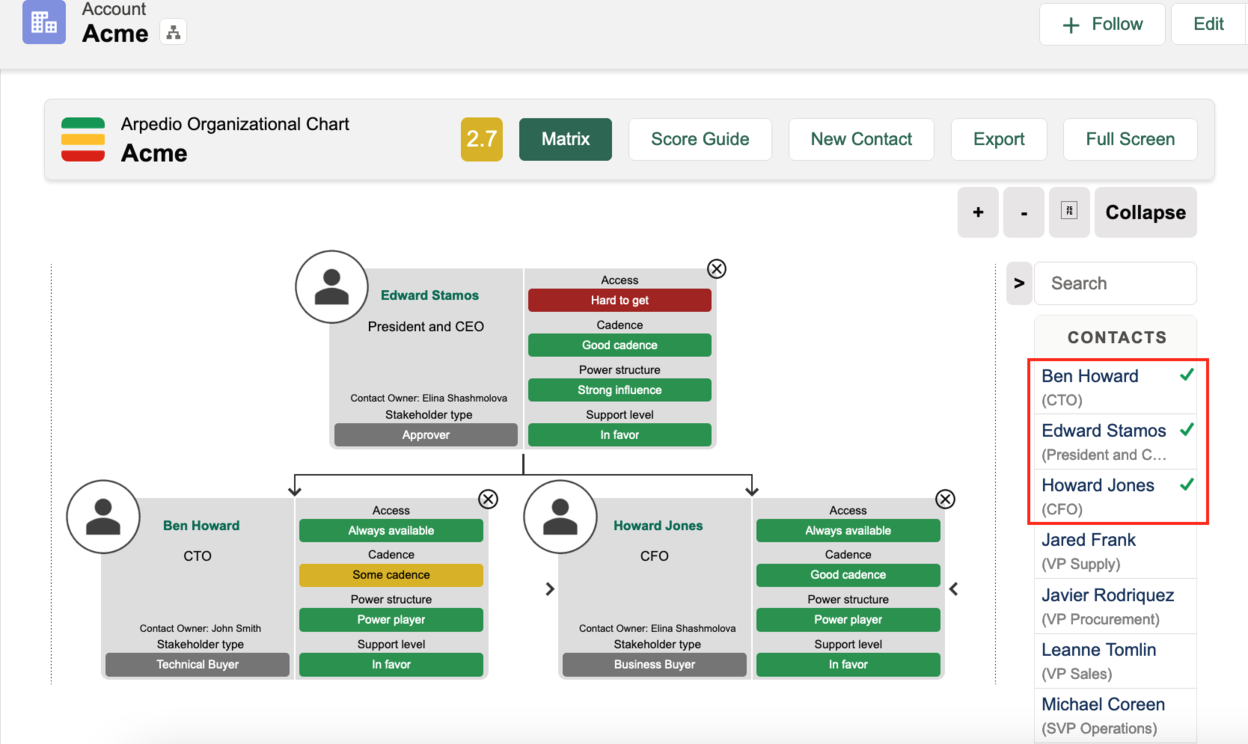This screenshot has height=744, width=1248.
Task: Click Edward Stamos 'In favor' support tag
Action: pyautogui.click(x=620, y=435)
